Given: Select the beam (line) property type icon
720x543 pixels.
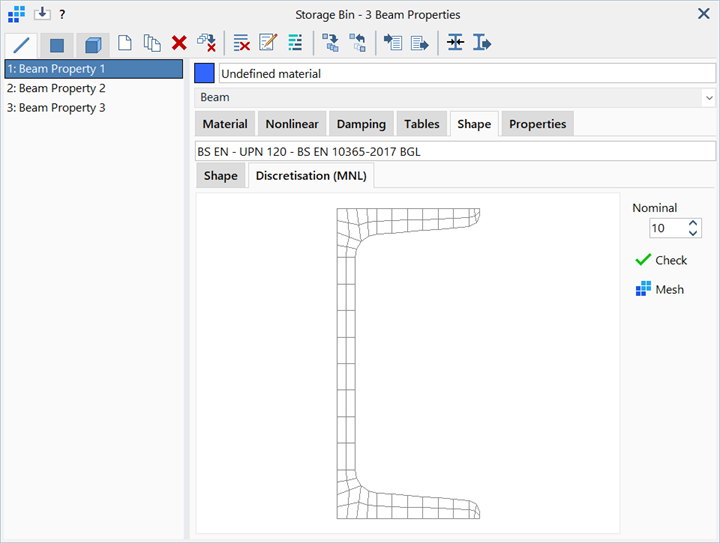Looking at the screenshot, I should click(x=22, y=45).
